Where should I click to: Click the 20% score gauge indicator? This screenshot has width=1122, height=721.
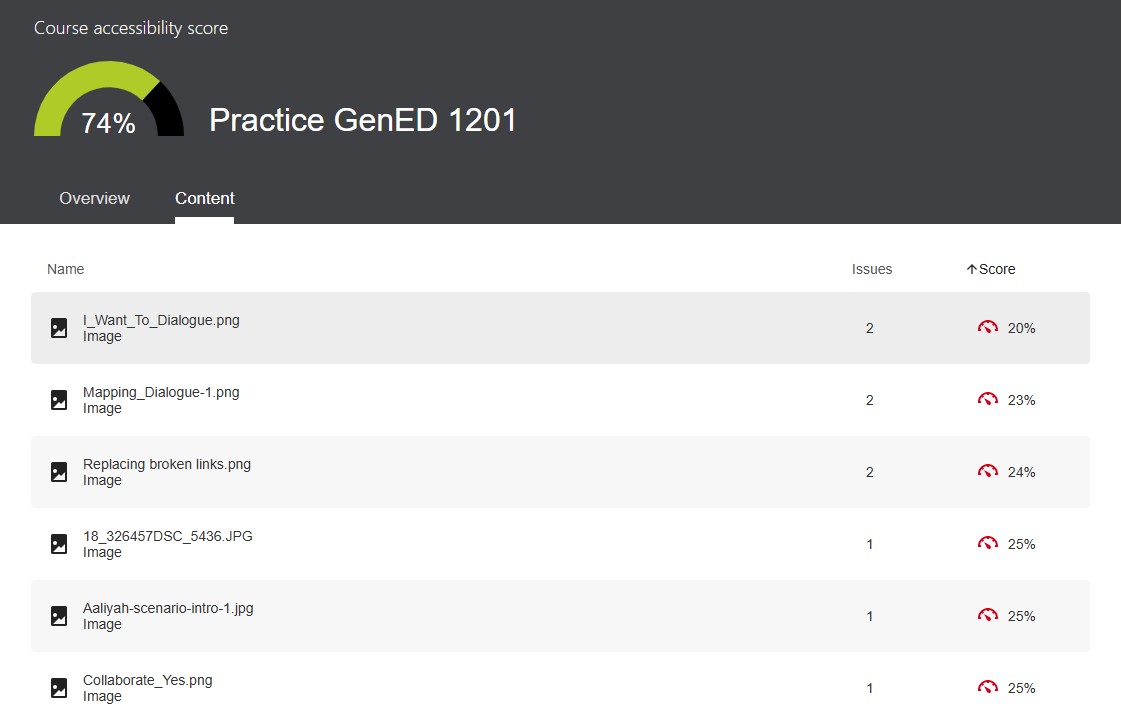(988, 328)
